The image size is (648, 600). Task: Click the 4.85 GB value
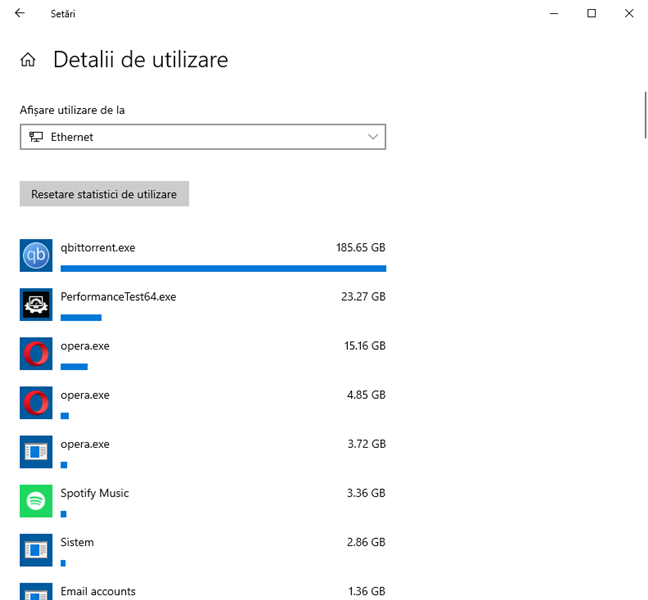(x=366, y=395)
